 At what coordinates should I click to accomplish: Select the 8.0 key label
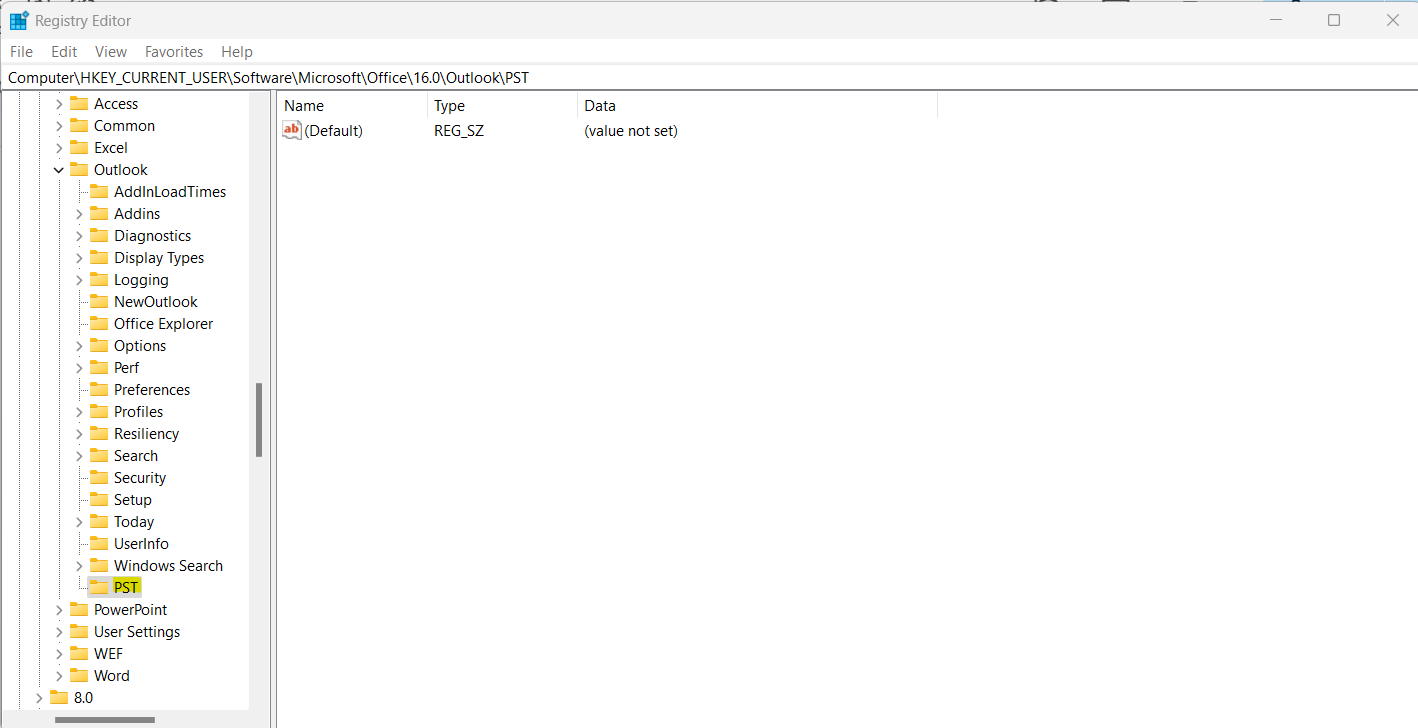pos(83,697)
